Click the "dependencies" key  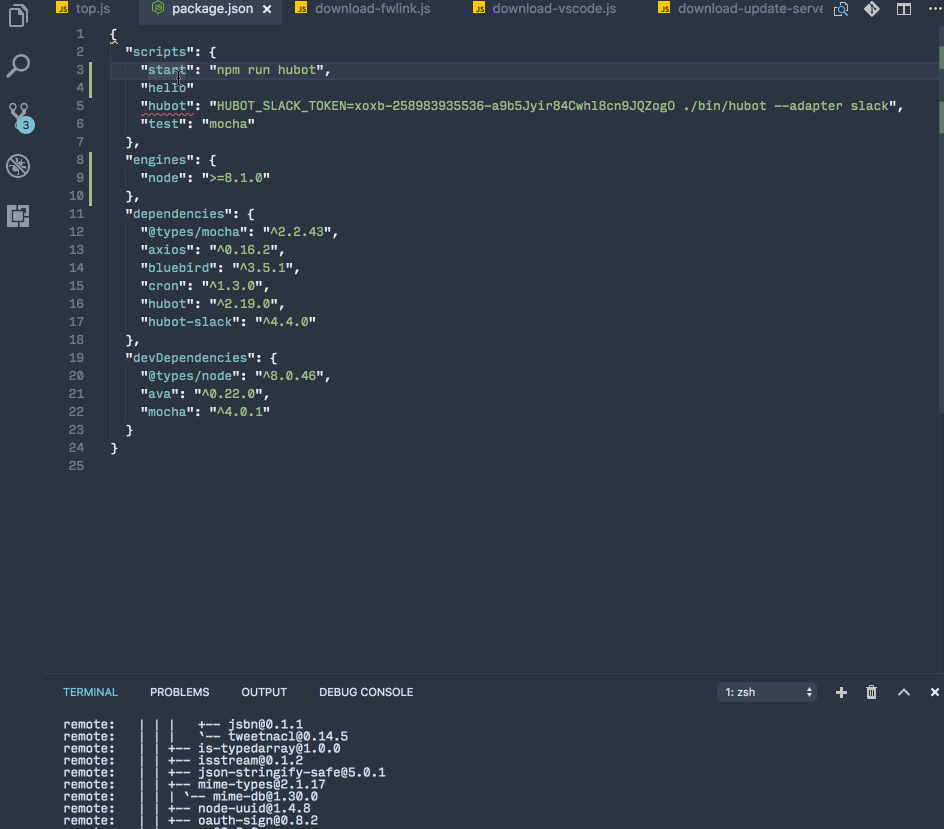[x=178, y=214]
